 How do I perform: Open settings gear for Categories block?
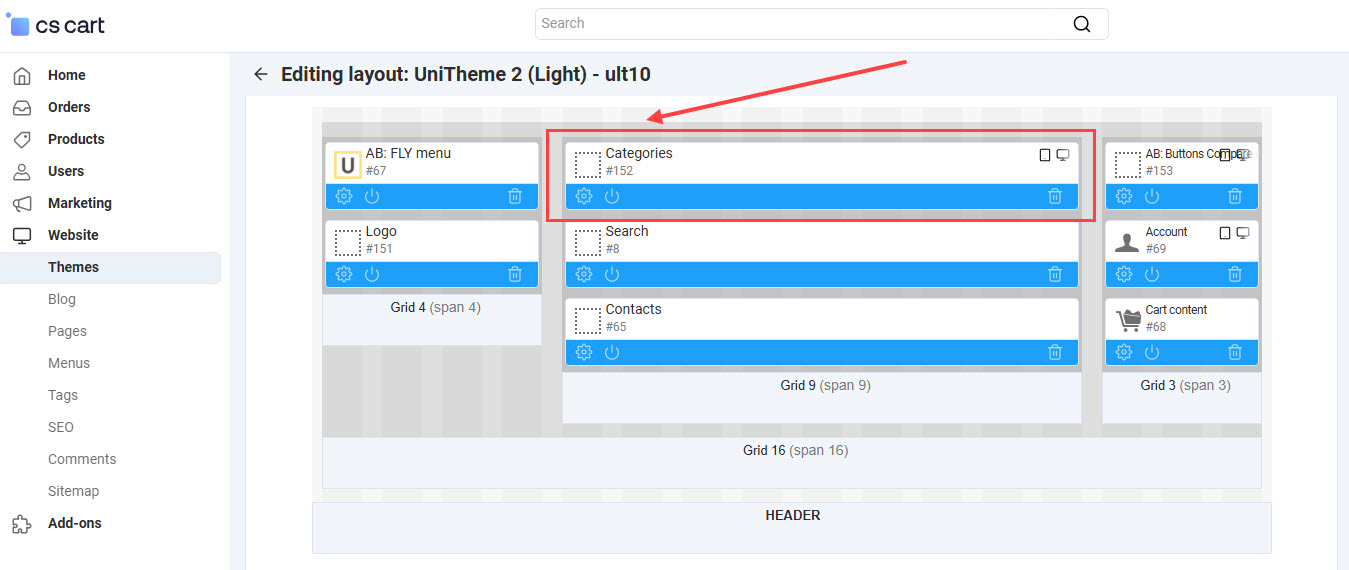[x=584, y=196]
